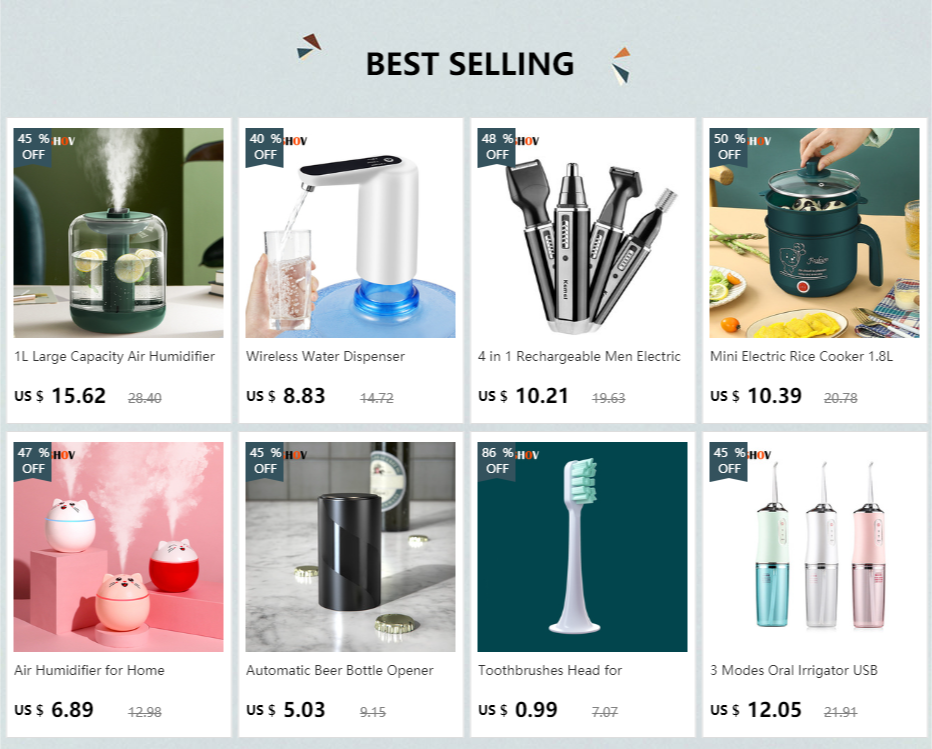The width and height of the screenshot is (932, 749).
Task: Open the Automatic Beer Bottle Opener title link
Action: point(339,670)
